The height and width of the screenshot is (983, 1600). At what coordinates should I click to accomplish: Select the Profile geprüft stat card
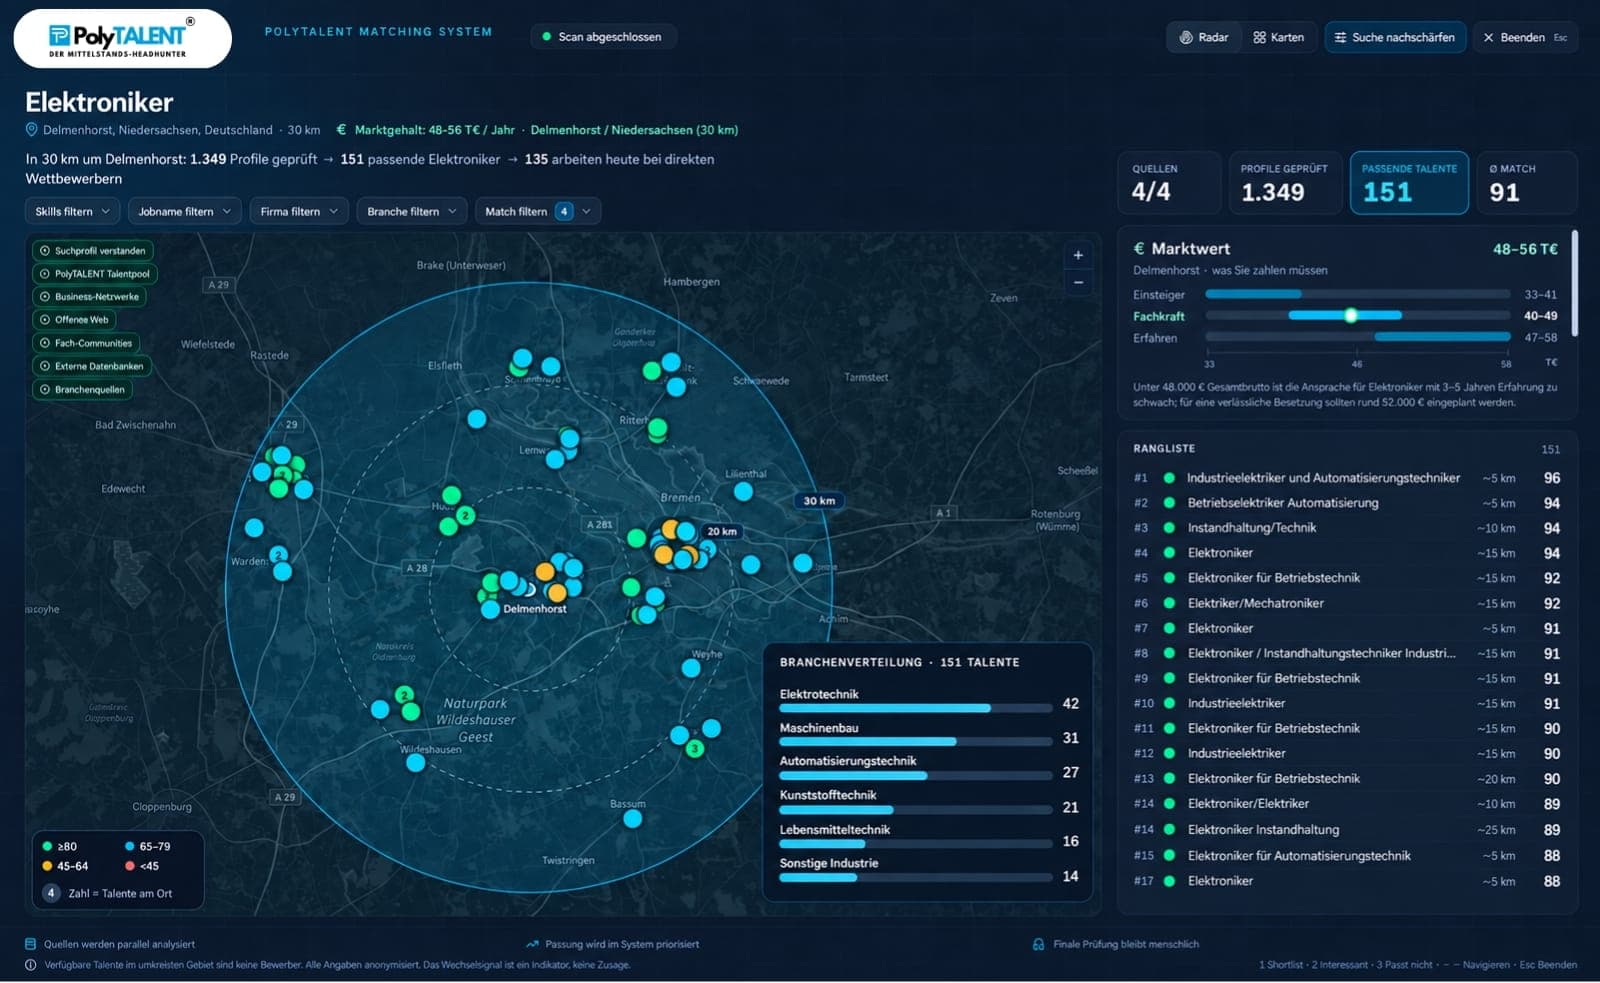point(1284,182)
